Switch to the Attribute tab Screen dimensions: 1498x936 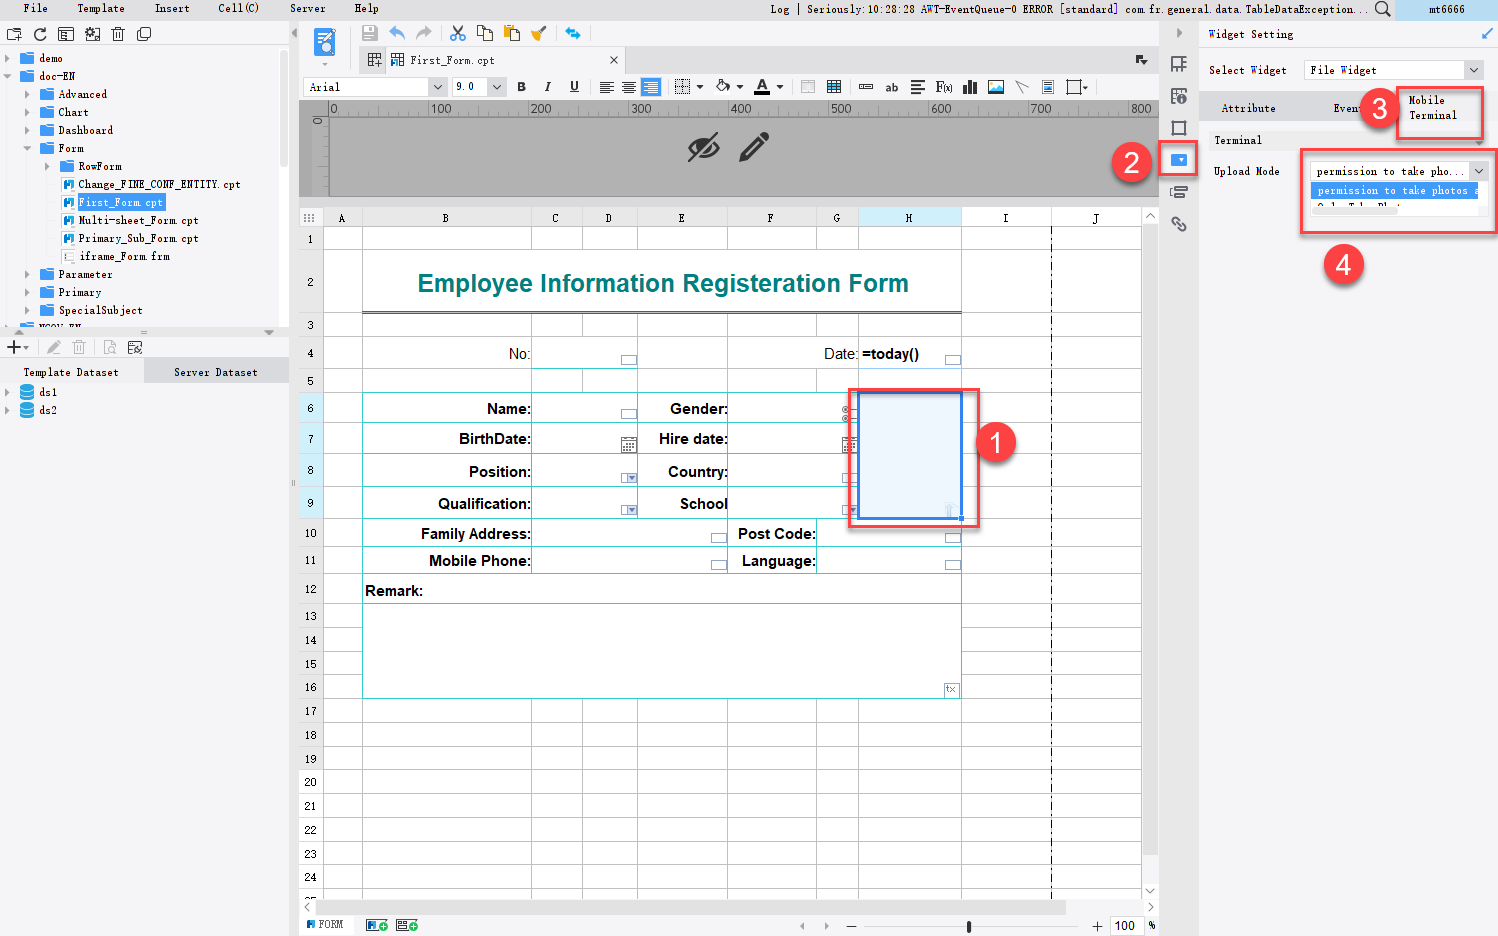click(x=1249, y=108)
